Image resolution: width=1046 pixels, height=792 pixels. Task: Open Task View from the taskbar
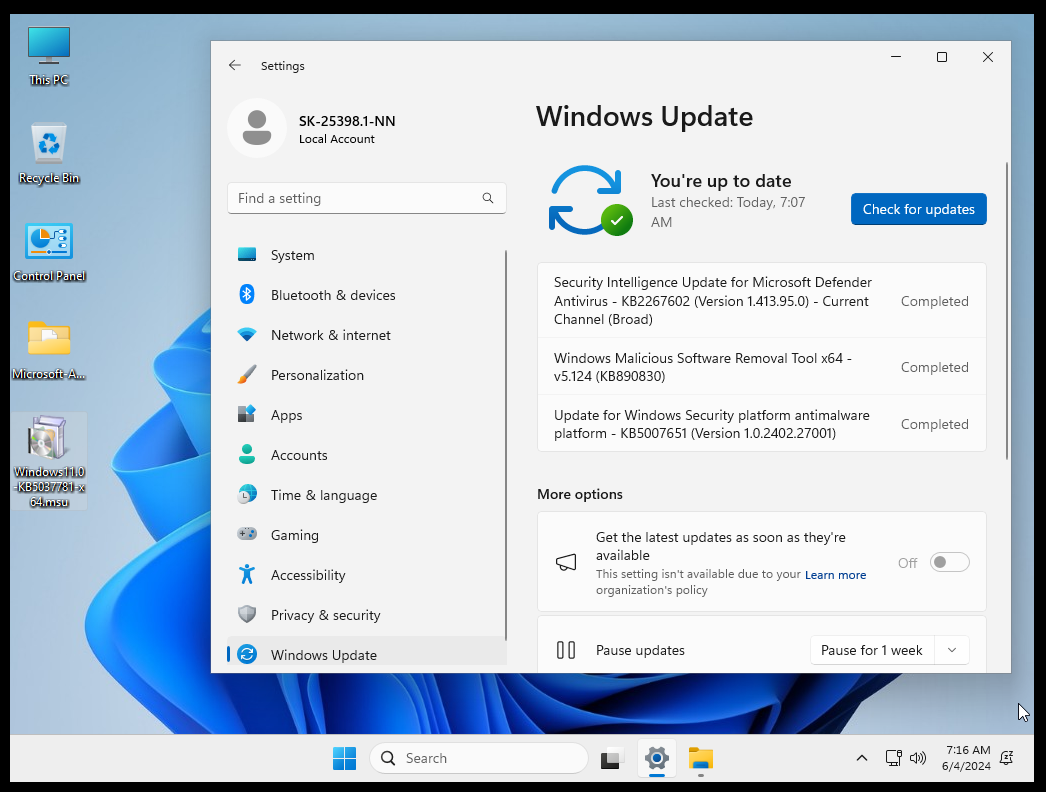pyautogui.click(x=612, y=758)
